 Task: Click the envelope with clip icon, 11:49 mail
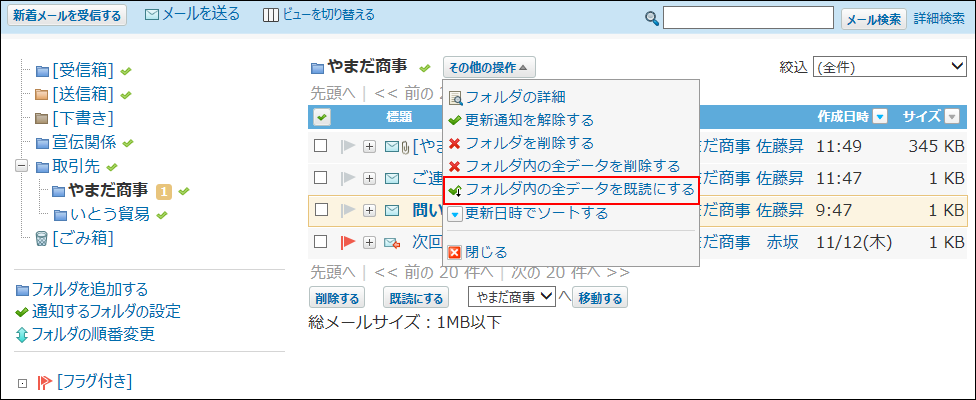point(396,147)
